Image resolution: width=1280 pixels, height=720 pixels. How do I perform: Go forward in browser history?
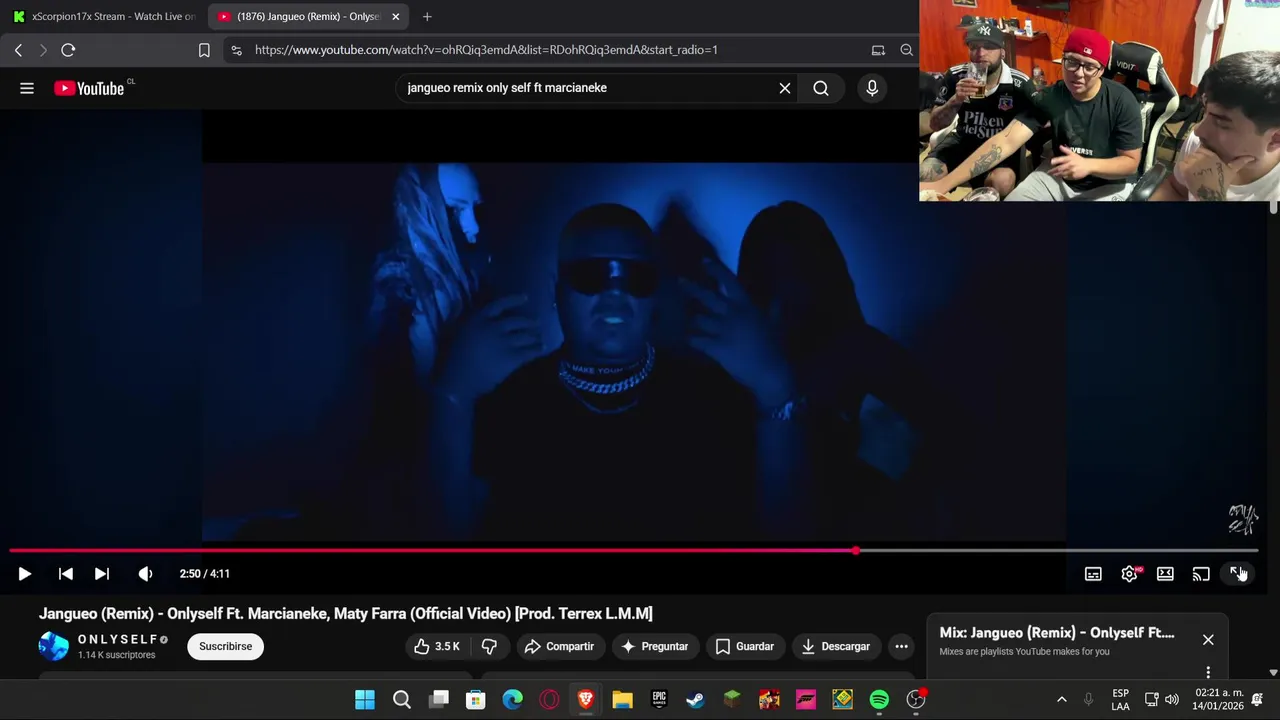43,50
